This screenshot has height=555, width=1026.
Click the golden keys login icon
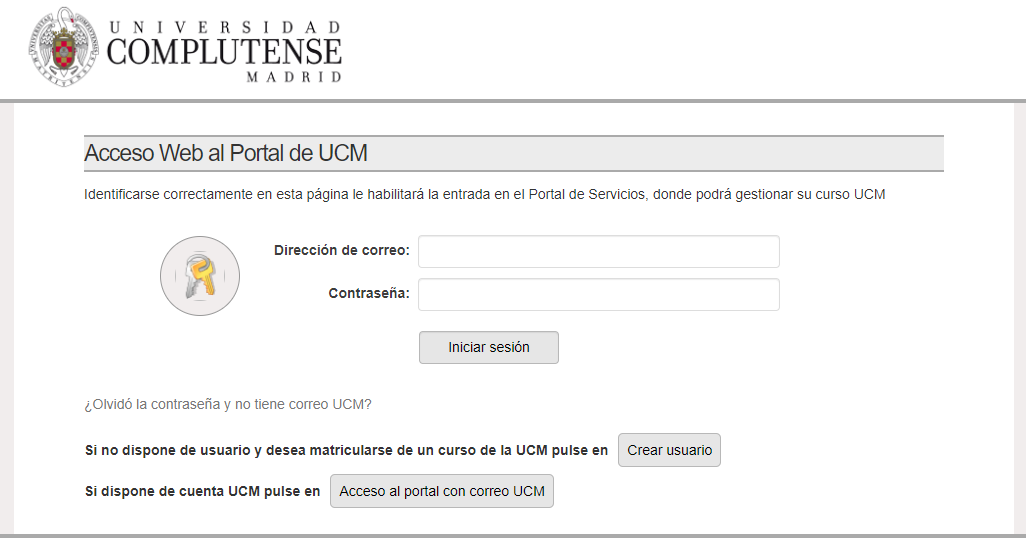pyautogui.click(x=200, y=276)
